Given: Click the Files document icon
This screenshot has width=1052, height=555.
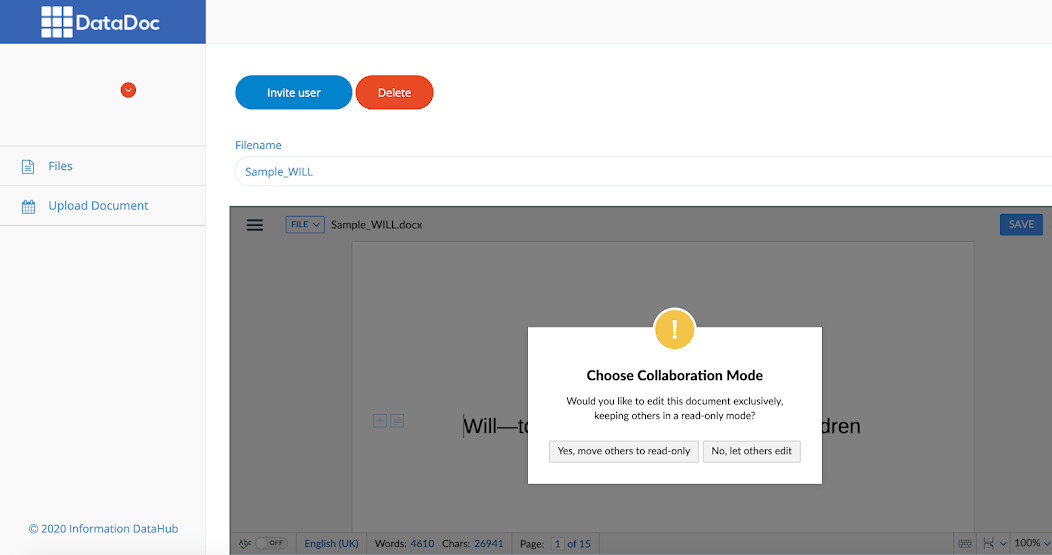Looking at the screenshot, I should (28, 166).
